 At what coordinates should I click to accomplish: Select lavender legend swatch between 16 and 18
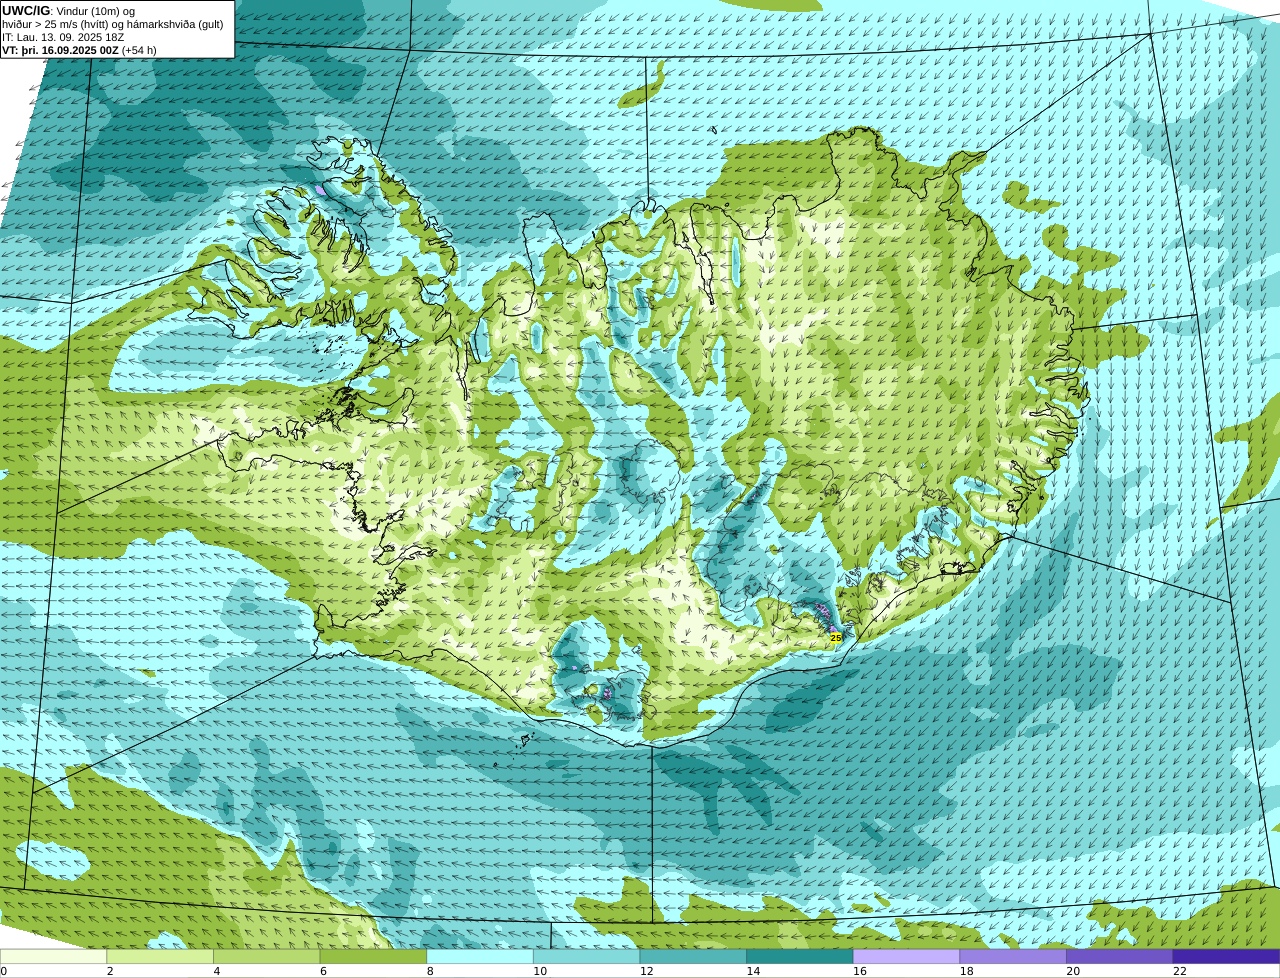click(x=907, y=956)
